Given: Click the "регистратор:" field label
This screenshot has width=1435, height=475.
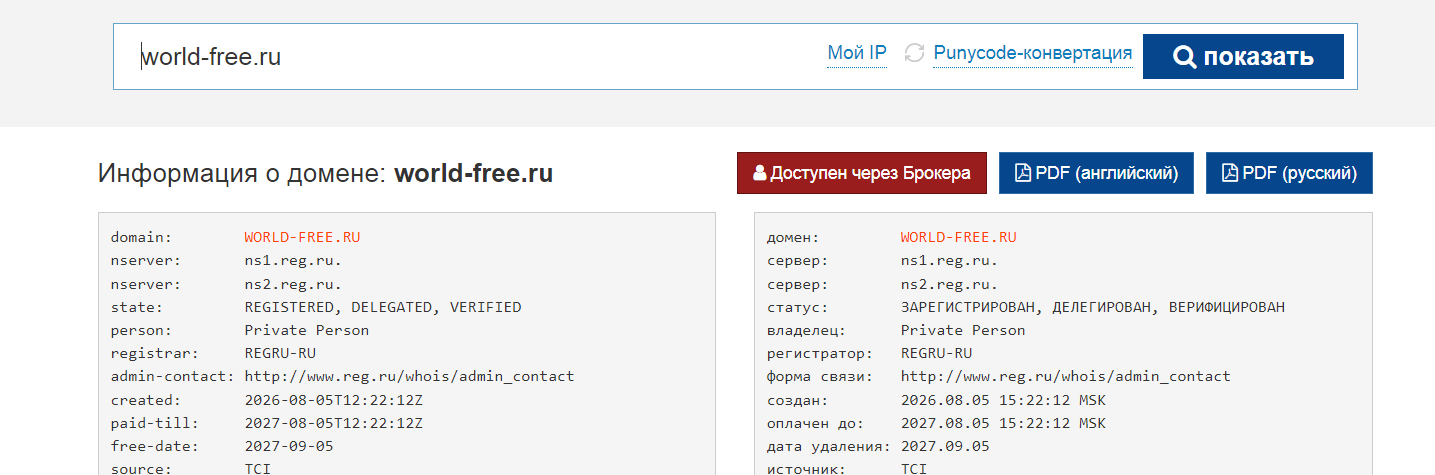Looking at the screenshot, I should coord(819,353).
